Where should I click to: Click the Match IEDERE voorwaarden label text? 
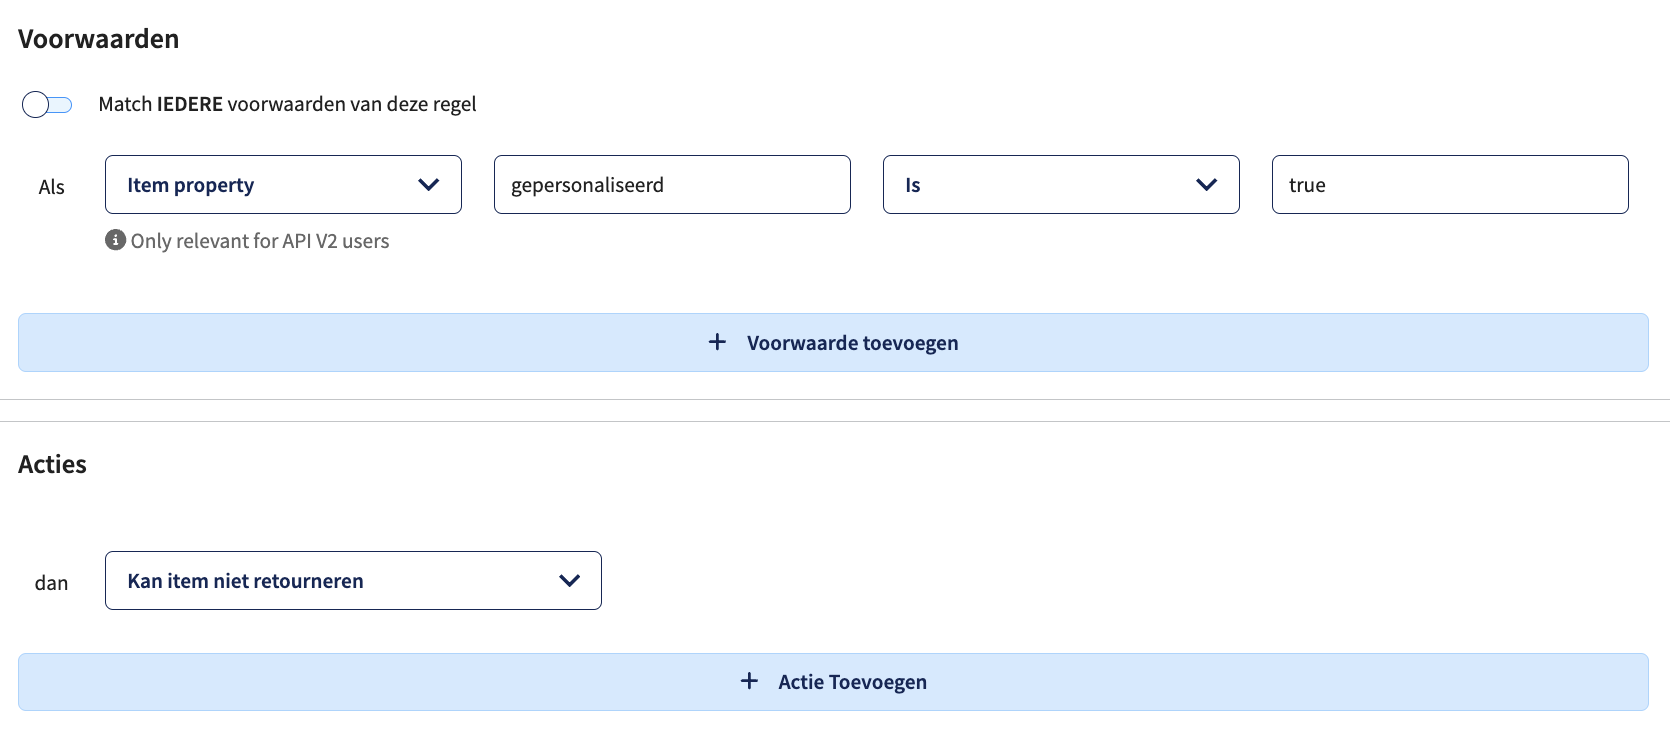click(287, 104)
